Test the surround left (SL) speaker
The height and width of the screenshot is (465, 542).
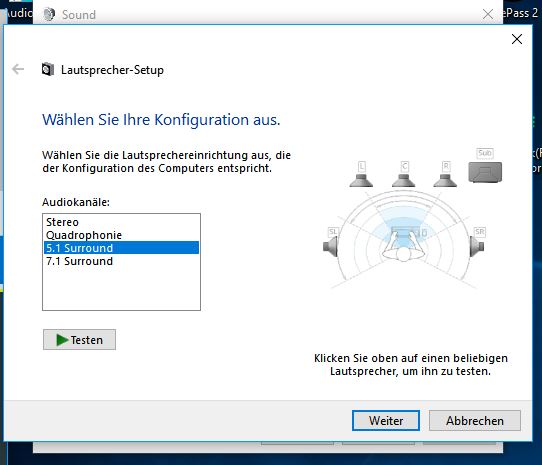pos(331,247)
